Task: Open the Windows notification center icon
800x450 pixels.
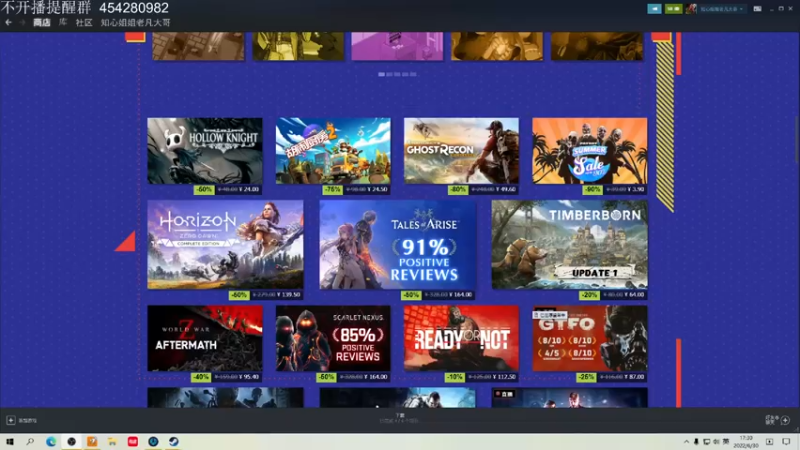Action: pos(786,442)
